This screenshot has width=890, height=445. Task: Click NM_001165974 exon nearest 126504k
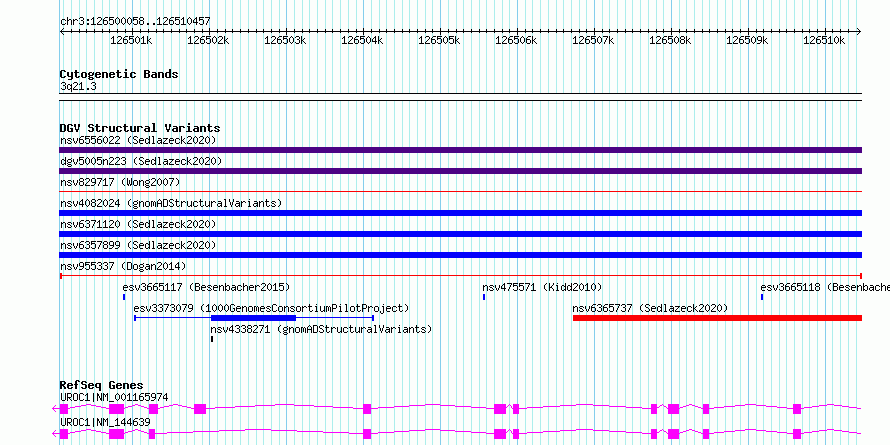[367, 409]
